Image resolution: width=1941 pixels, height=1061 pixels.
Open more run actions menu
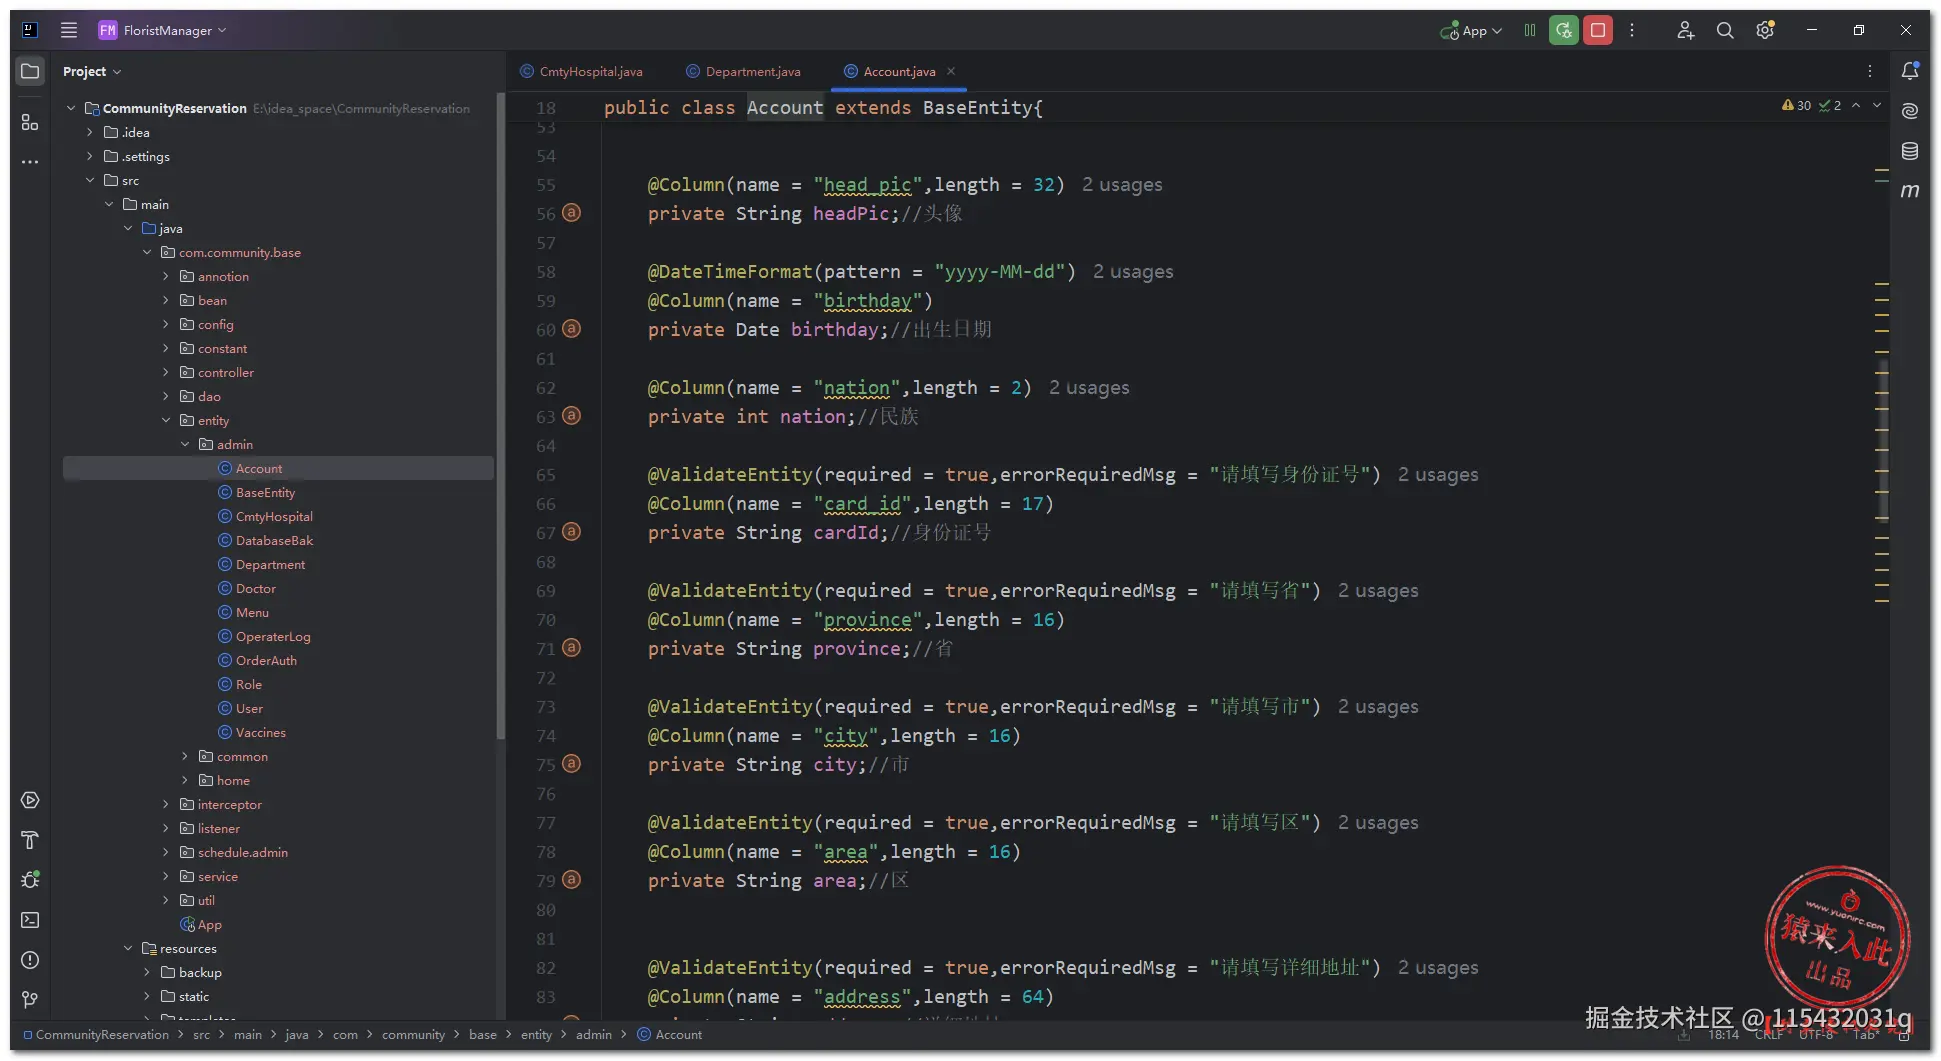[x=1632, y=30]
